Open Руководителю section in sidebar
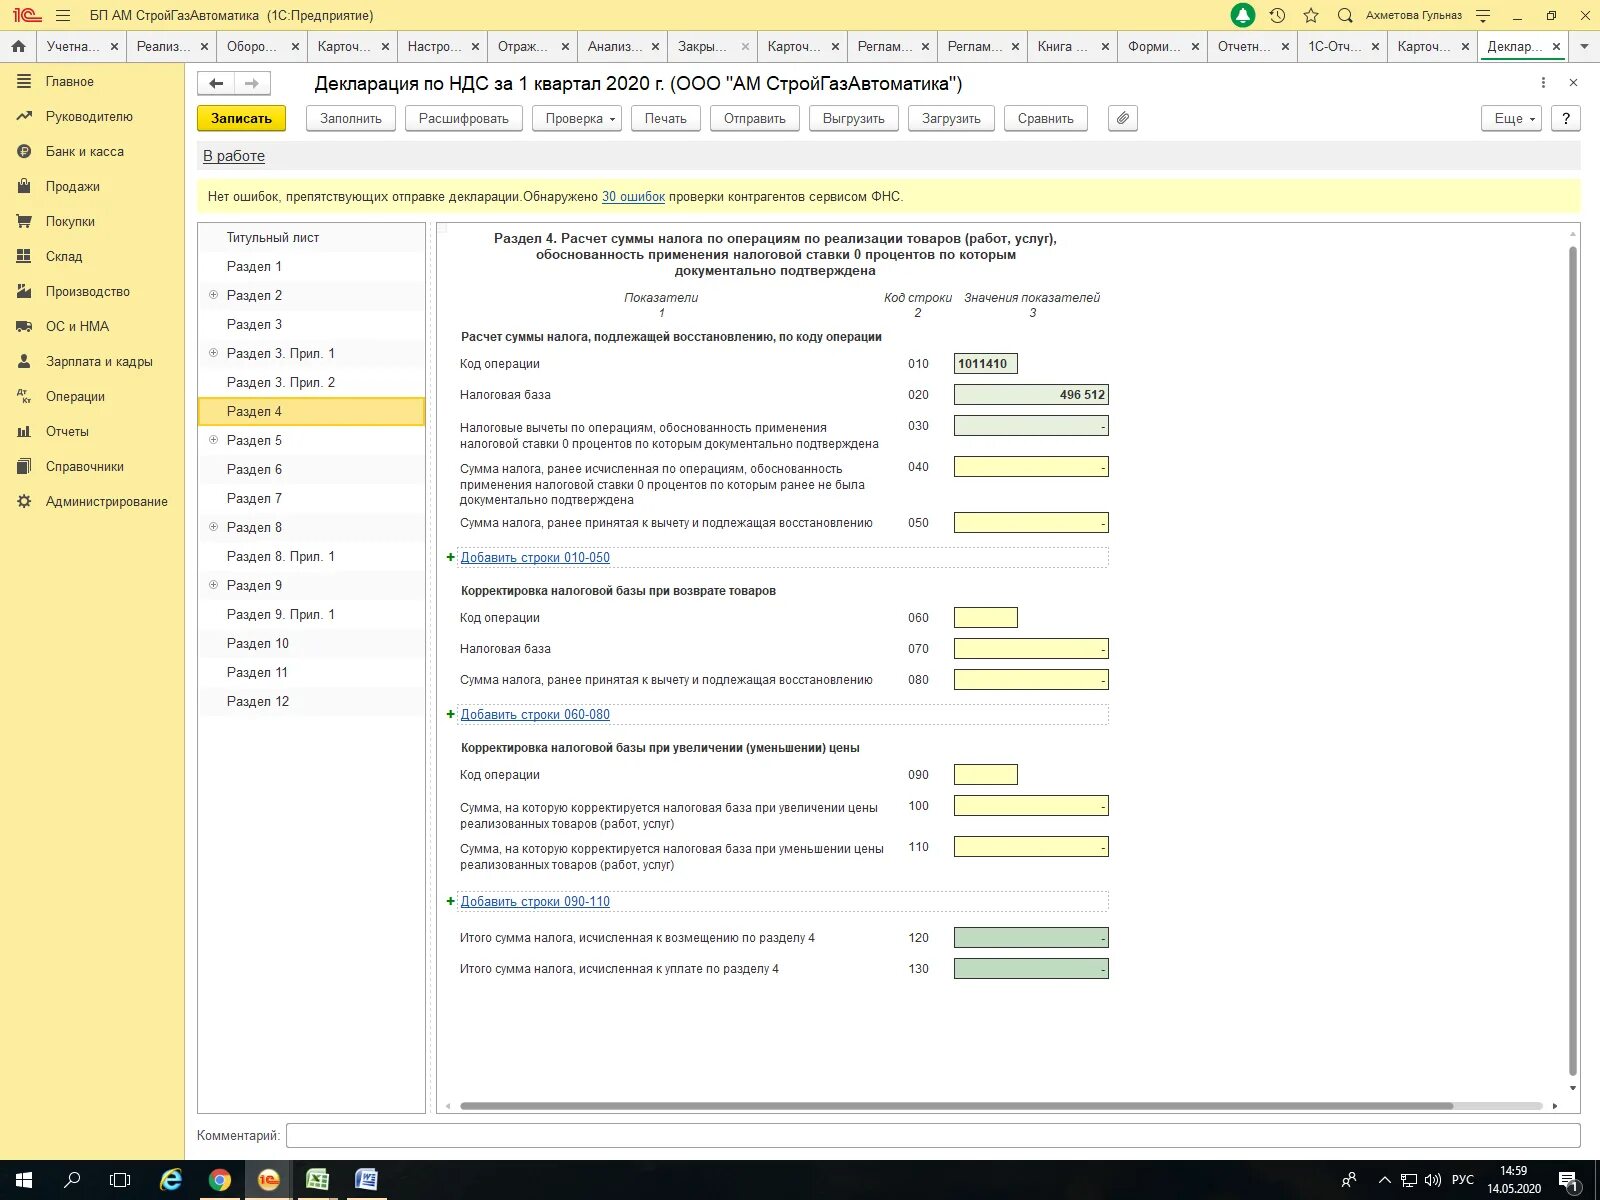The image size is (1600, 1200). (x=89, y=116)
